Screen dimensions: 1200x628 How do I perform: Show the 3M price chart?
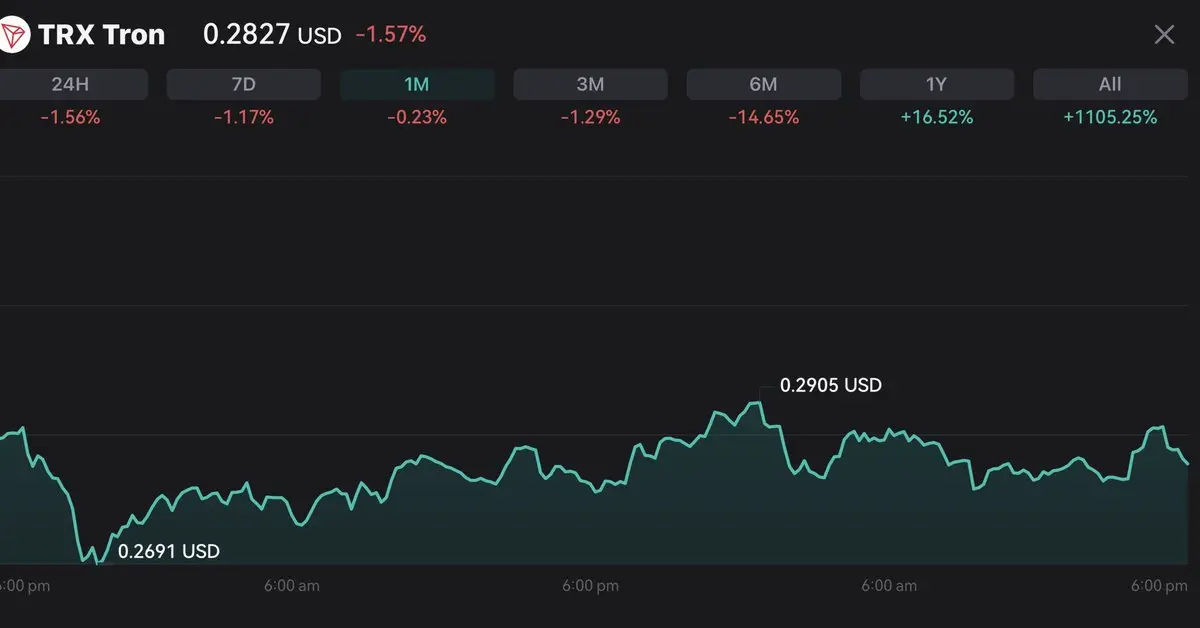[x=590, y=85]
